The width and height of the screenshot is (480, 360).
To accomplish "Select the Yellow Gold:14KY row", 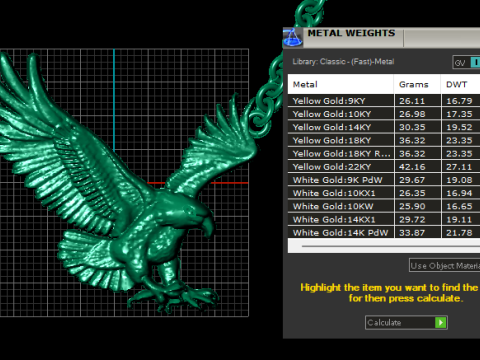I will point(384,127).
